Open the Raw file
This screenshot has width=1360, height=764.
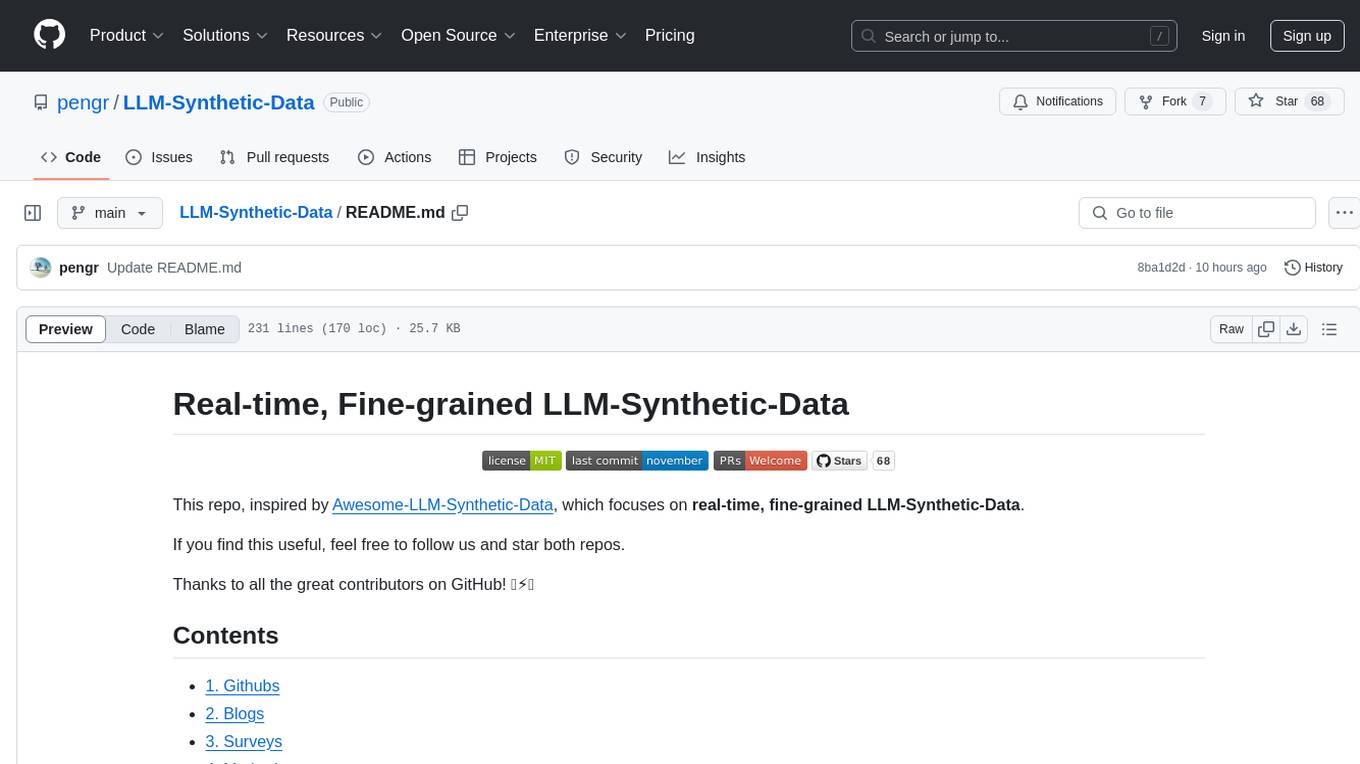(x=1231, y=329)
